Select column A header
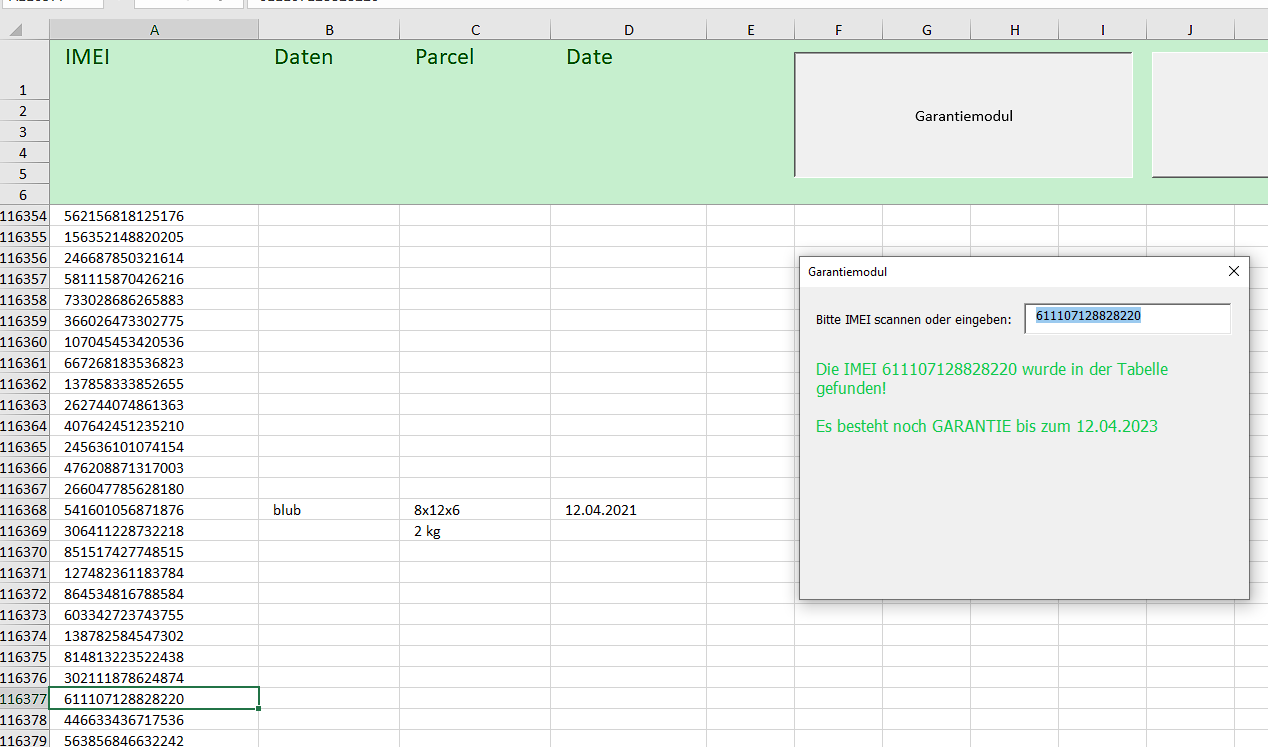The image size is (1268, 747). (154, 30)
